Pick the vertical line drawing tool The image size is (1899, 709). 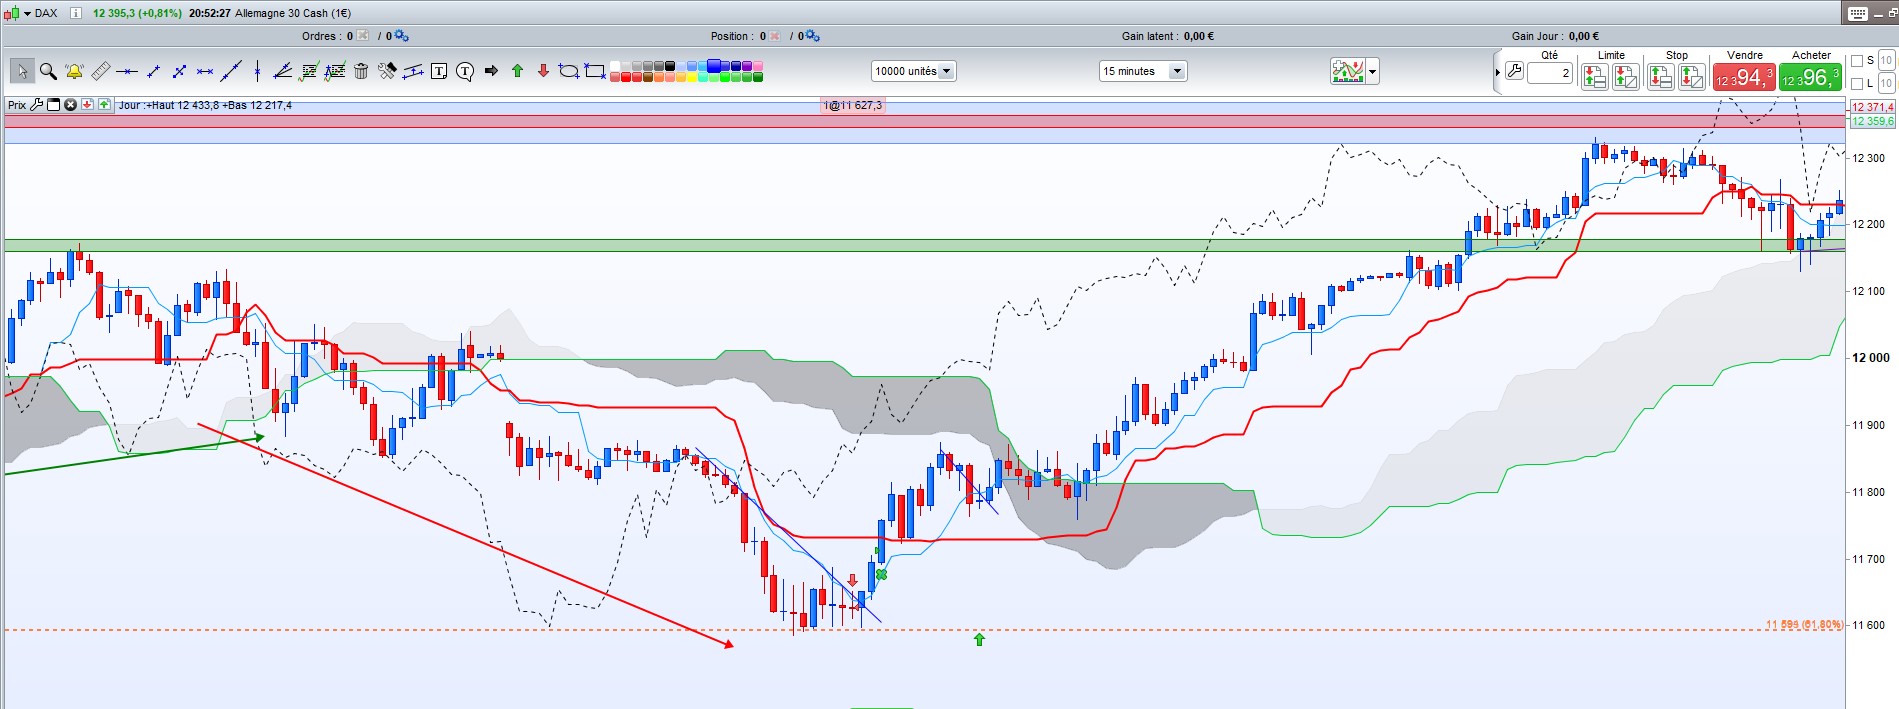(257, 71)
